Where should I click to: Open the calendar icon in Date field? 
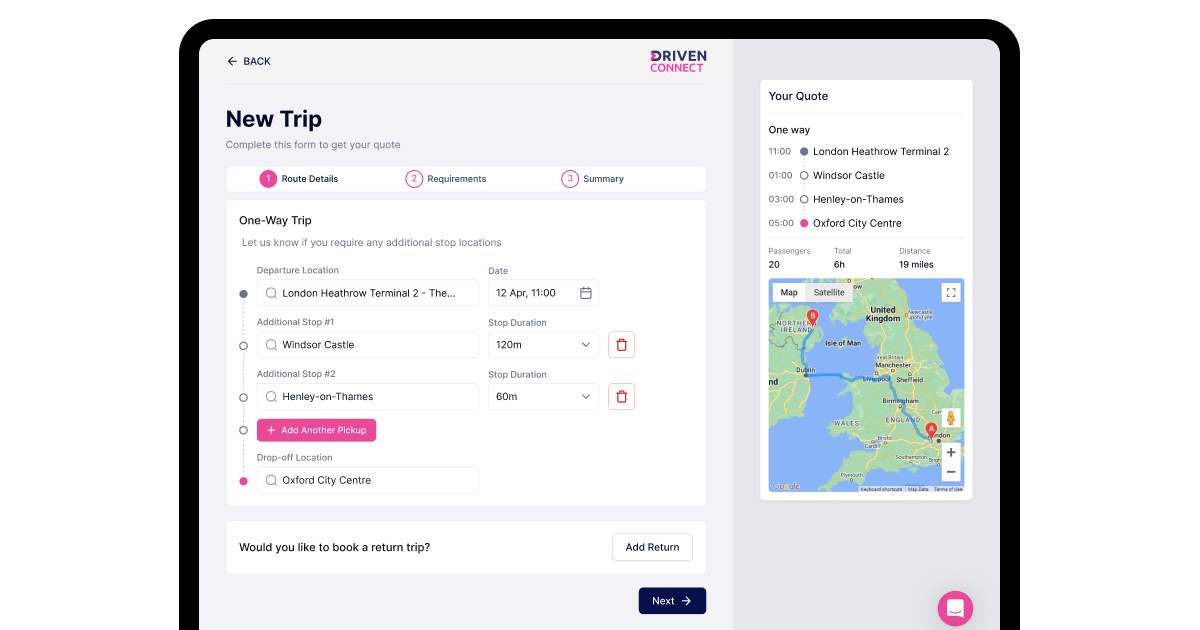coord(586,293)
